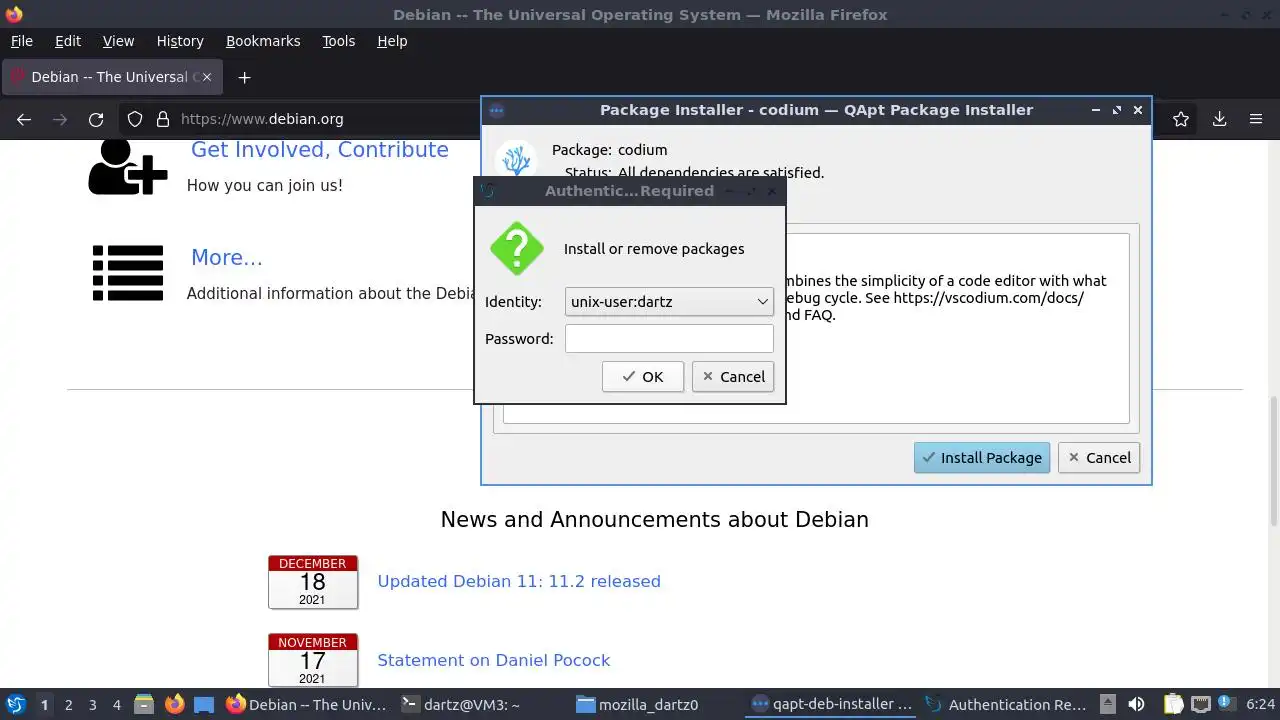Open the LXQt application menu in taskbar
The width and height of the screenshot is (1280, 720).
point(16,704)
